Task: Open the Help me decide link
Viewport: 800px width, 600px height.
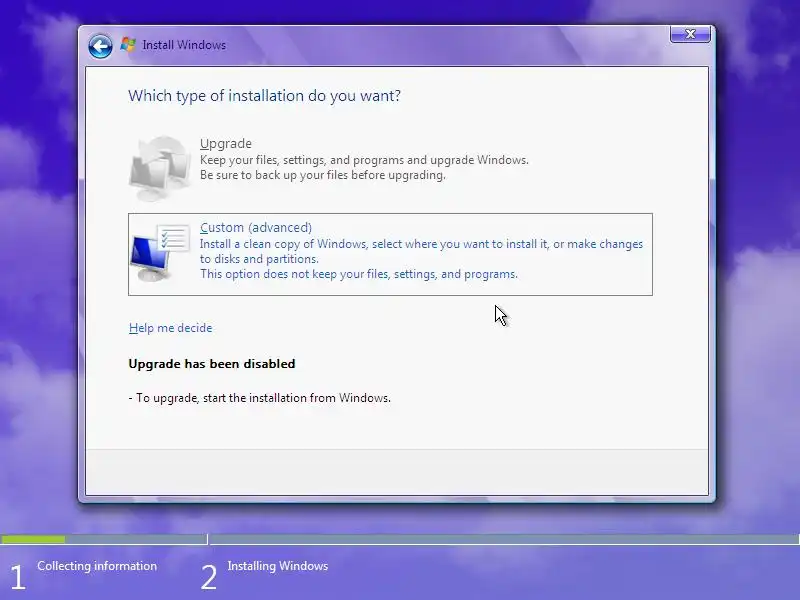Action: (x=170, y=328)
